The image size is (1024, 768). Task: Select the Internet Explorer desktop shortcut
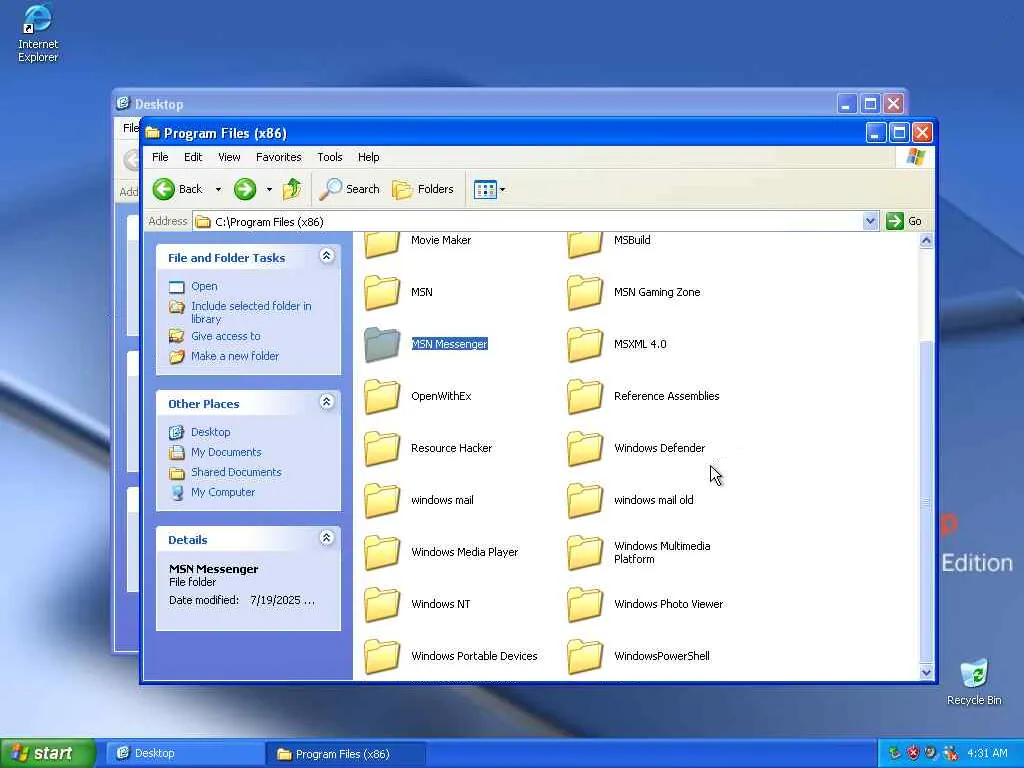[38, 33]
